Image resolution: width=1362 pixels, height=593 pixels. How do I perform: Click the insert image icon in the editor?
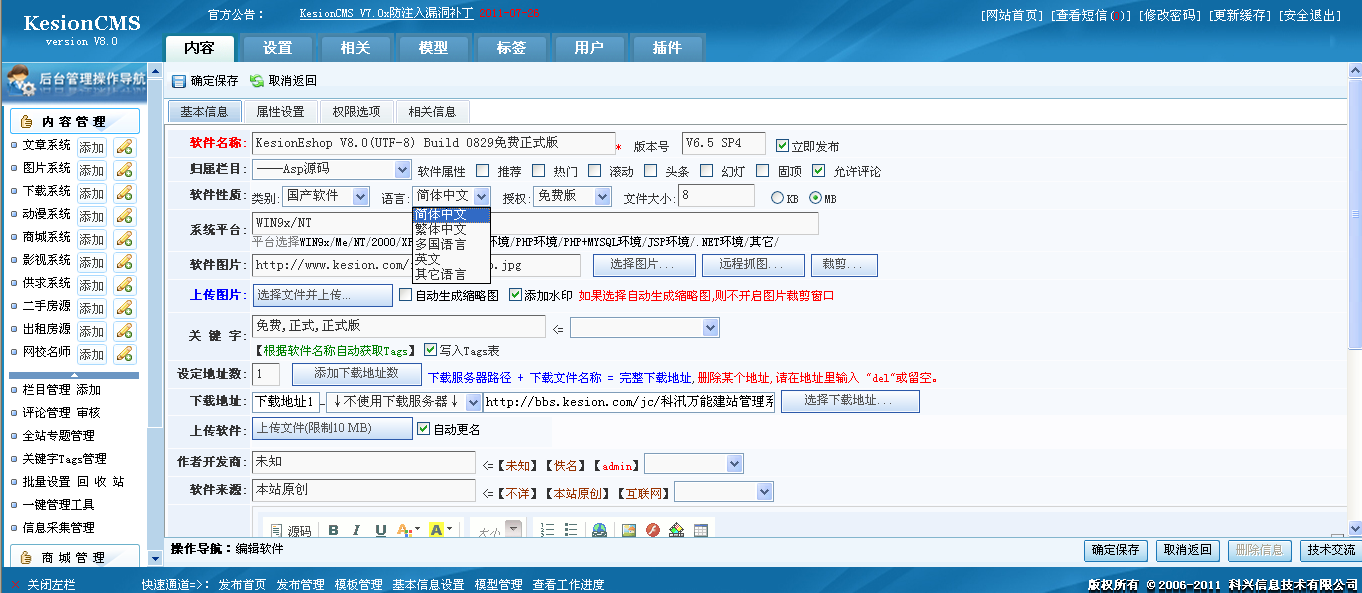point(629,530)
